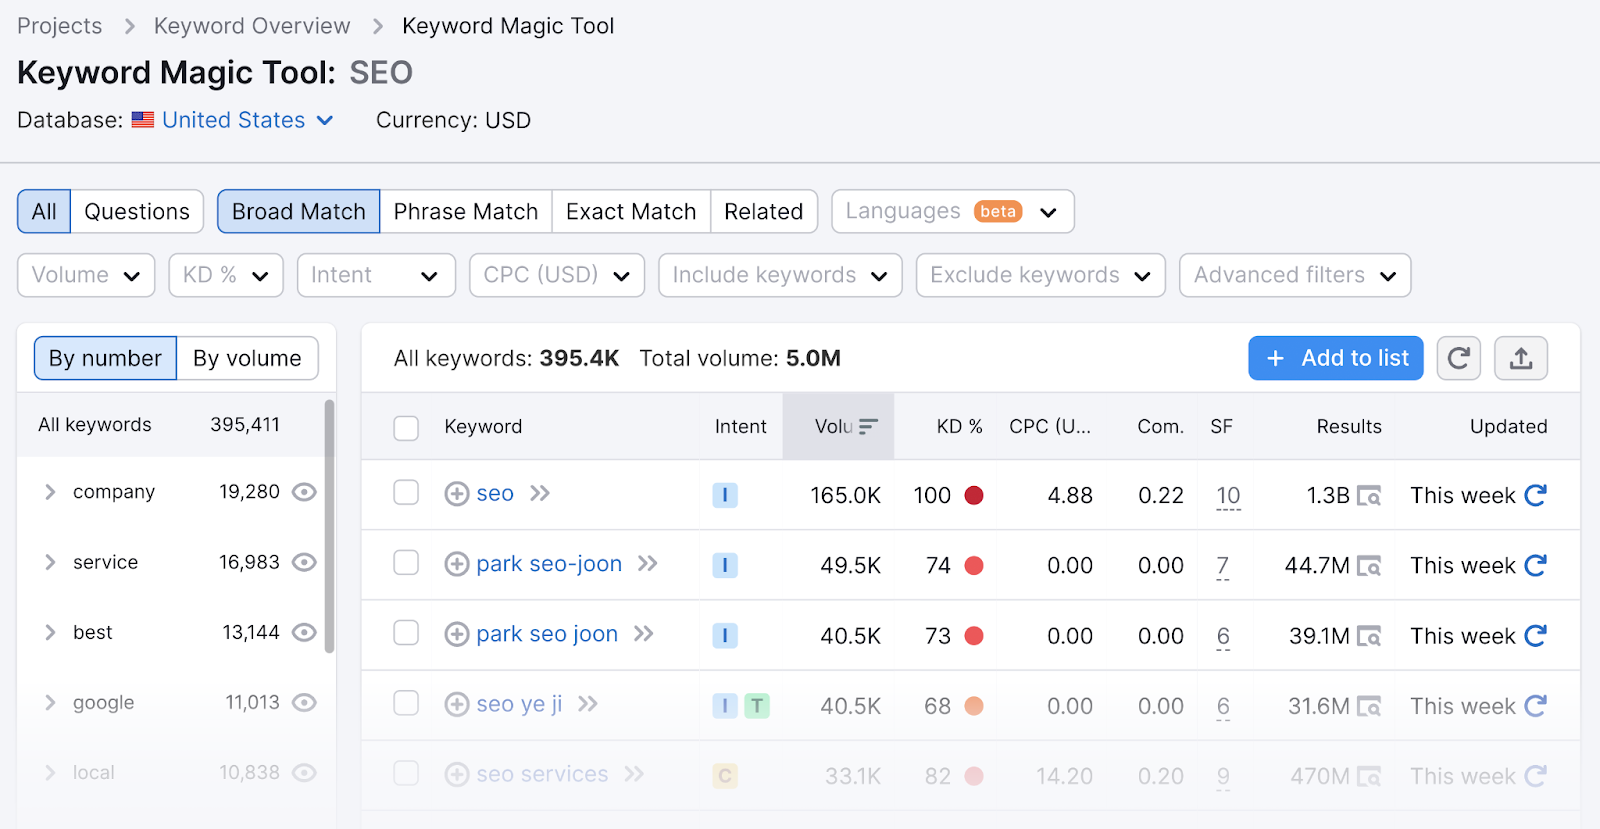Click the export upload icon button
This screenshot has width=1600, height=829.
pos(1521,358)
